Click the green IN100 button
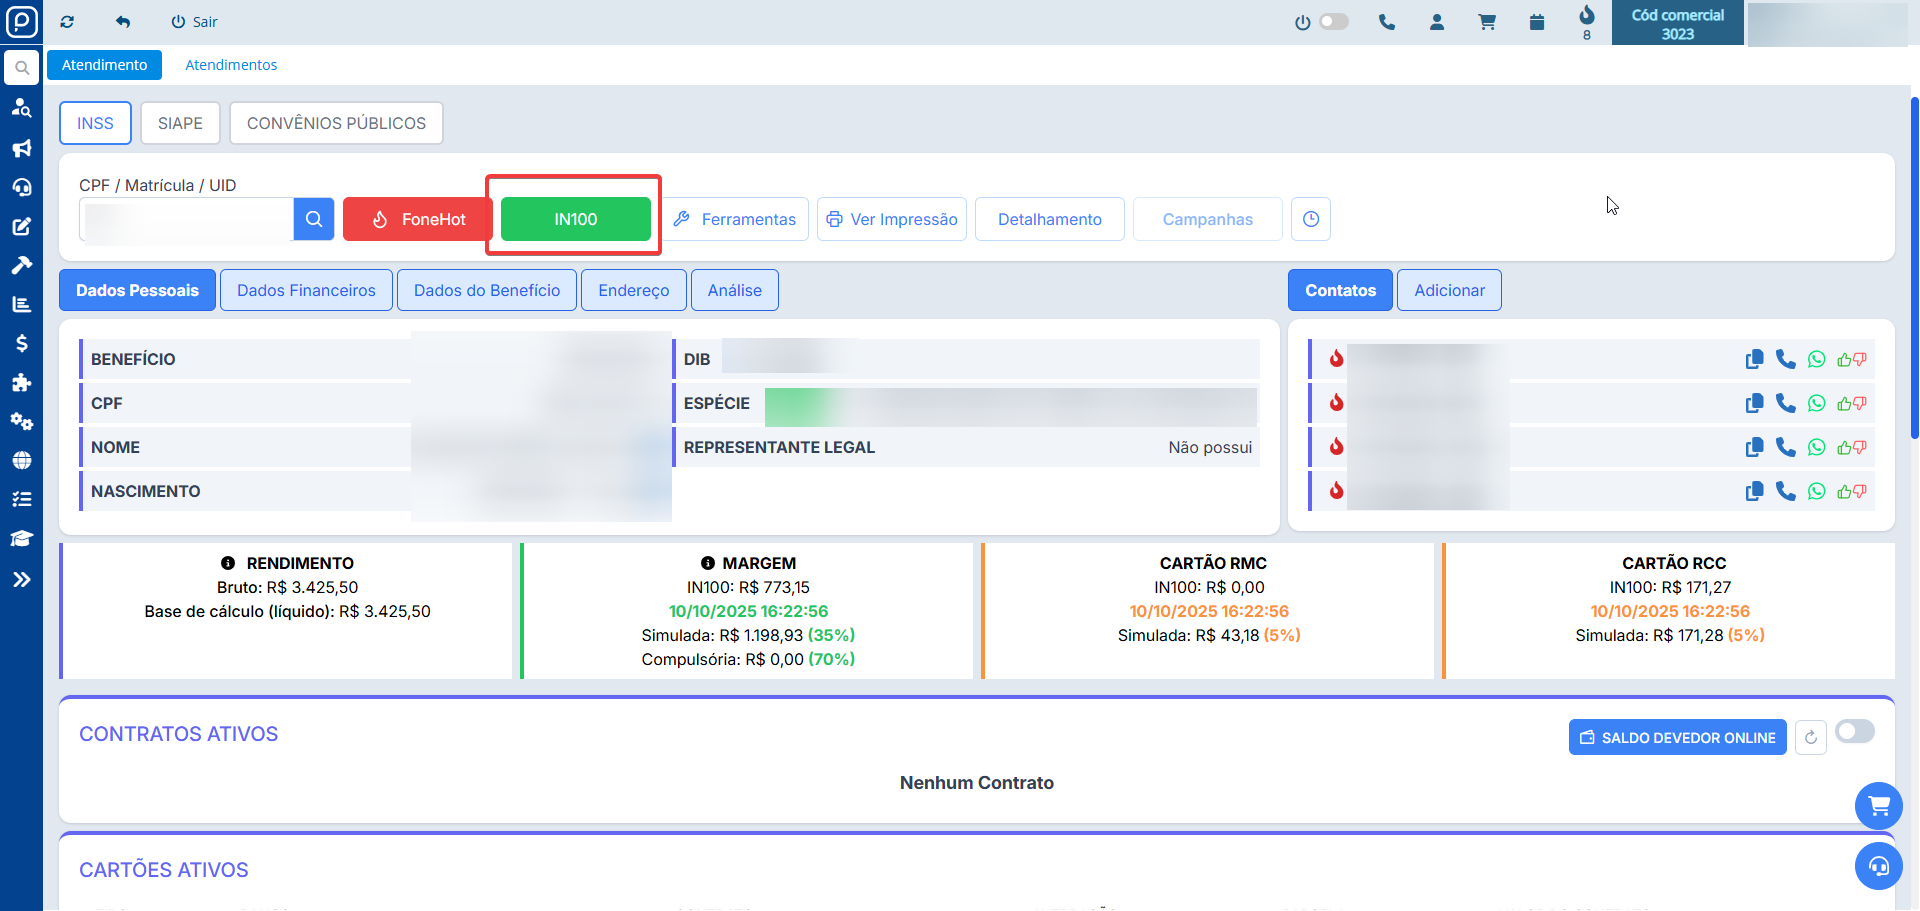The height and width of the screenshot is (911, 1920). point(575,219)
